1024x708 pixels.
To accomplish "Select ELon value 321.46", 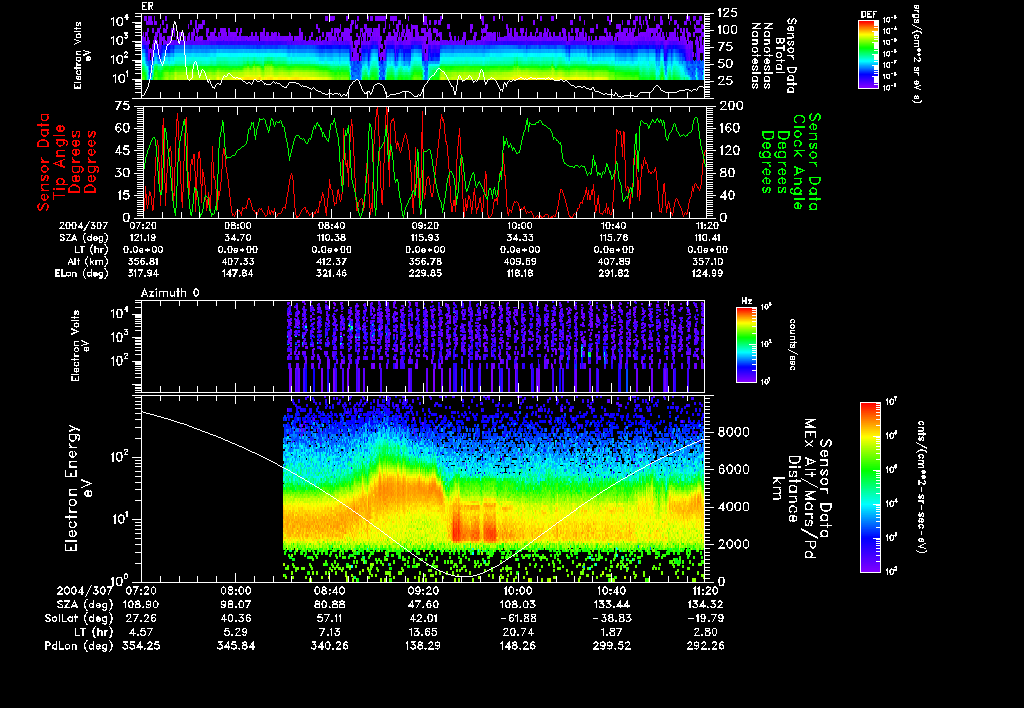I will 331,273.
